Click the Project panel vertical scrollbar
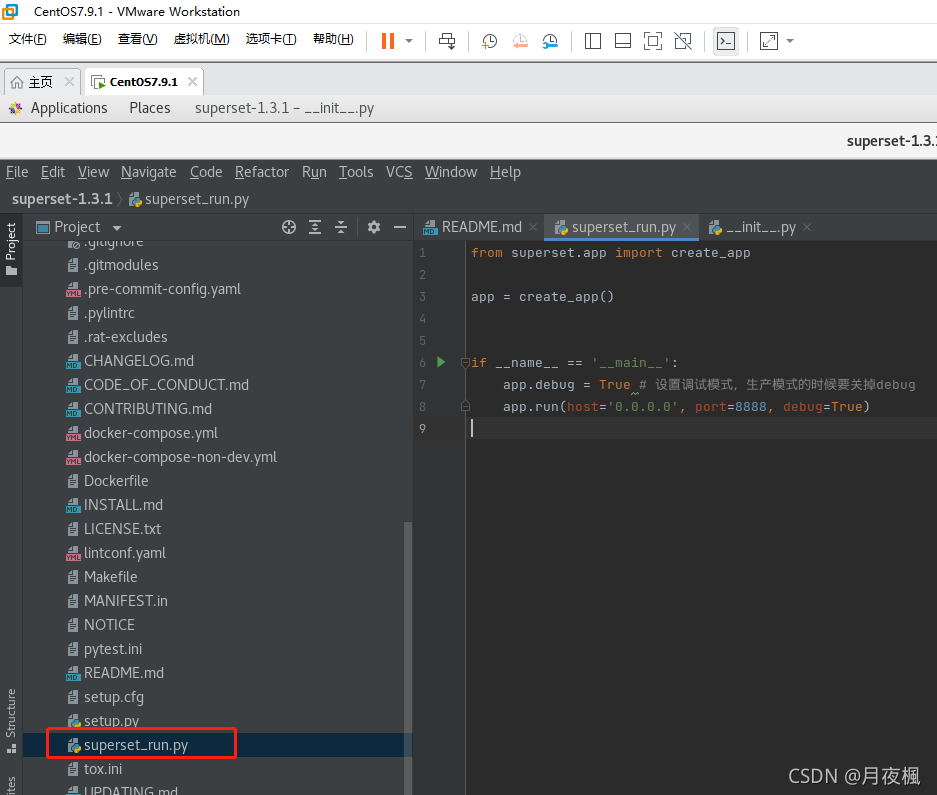This screenshot has height=795, width=937. coord(408,658)
